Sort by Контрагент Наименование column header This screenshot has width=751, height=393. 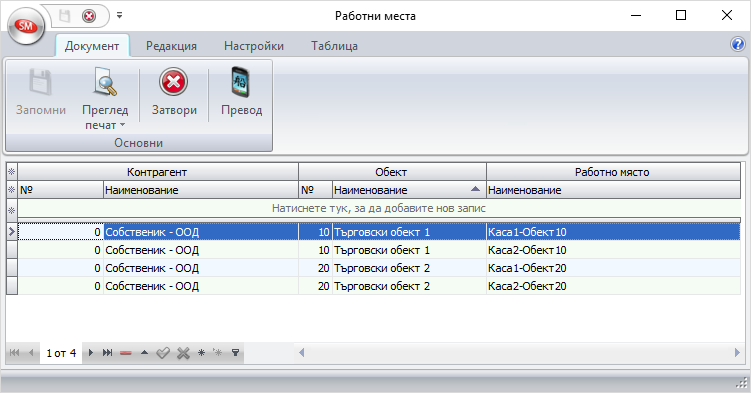201,190
